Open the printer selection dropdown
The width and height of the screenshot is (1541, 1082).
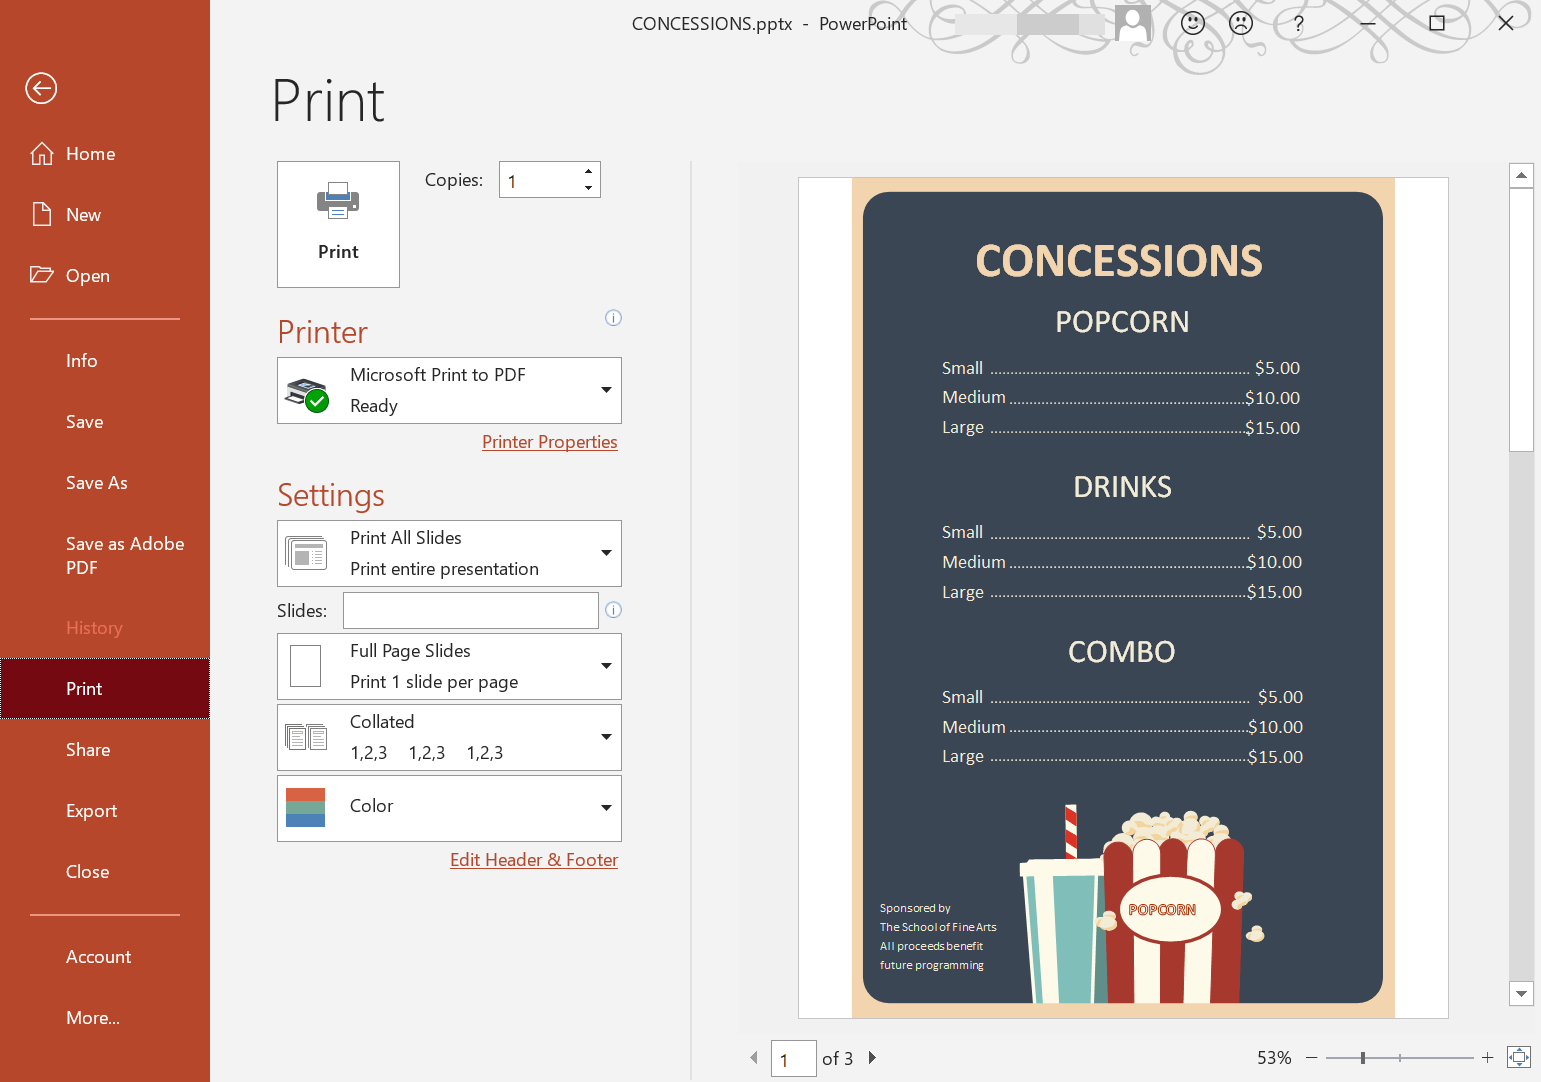pyautogui.click(x=606, y=390)
